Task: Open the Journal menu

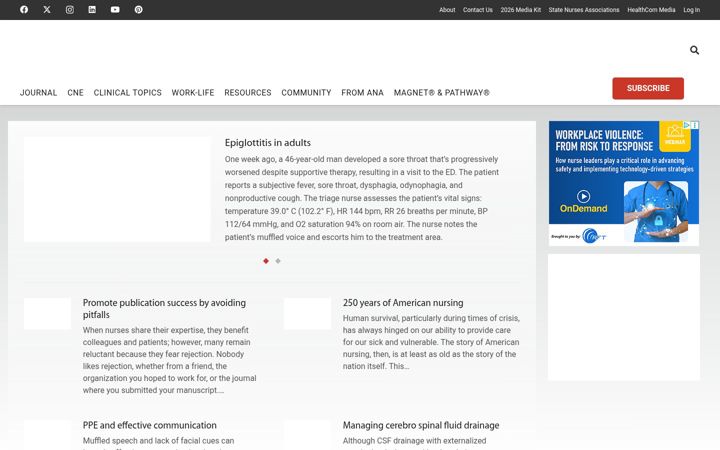Action: [x=39, y=93]
